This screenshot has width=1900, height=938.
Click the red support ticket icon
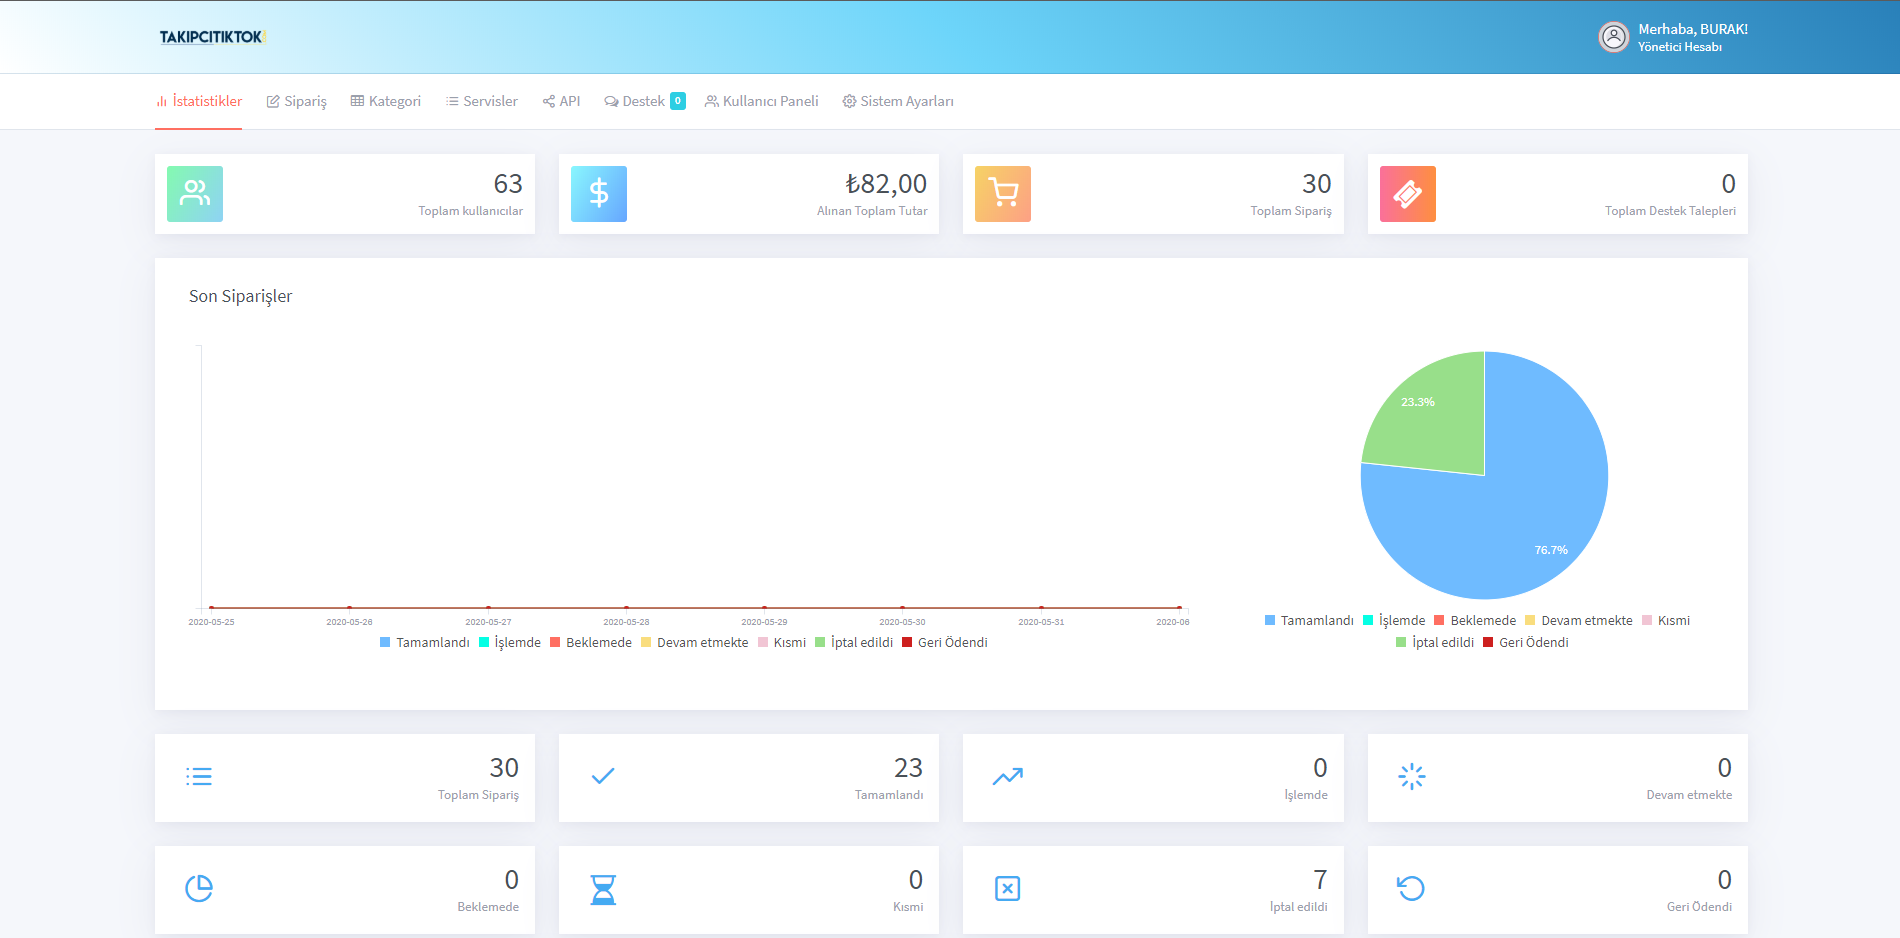1408,194
